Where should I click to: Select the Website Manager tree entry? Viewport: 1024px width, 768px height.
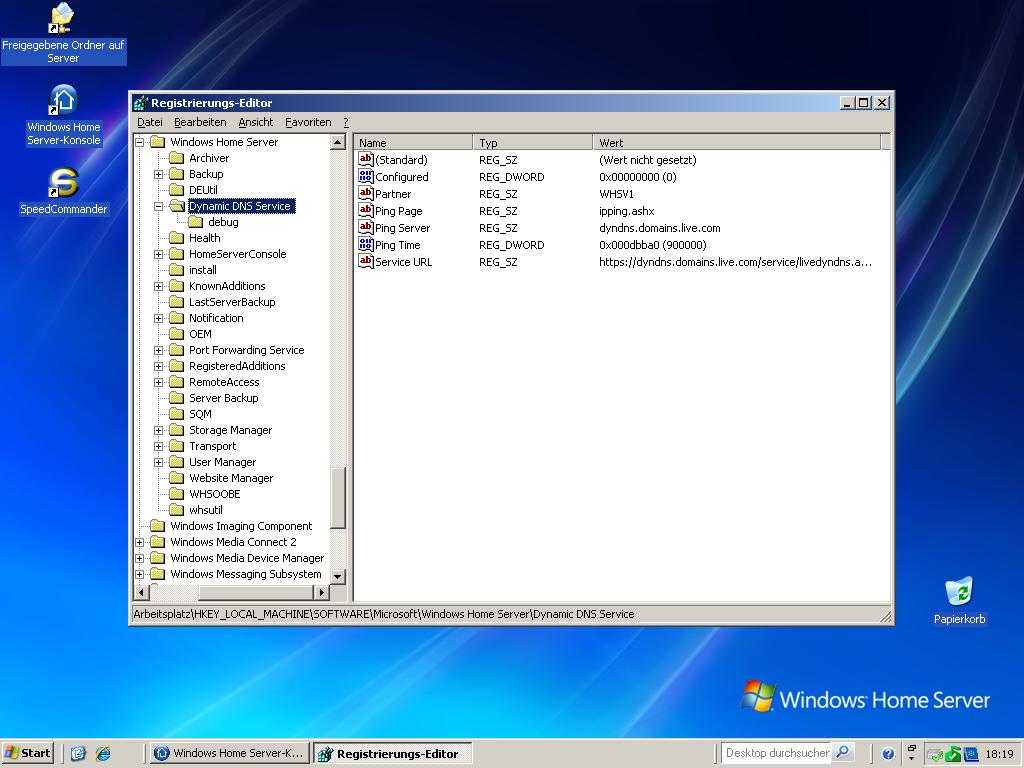tap(231, 478)
